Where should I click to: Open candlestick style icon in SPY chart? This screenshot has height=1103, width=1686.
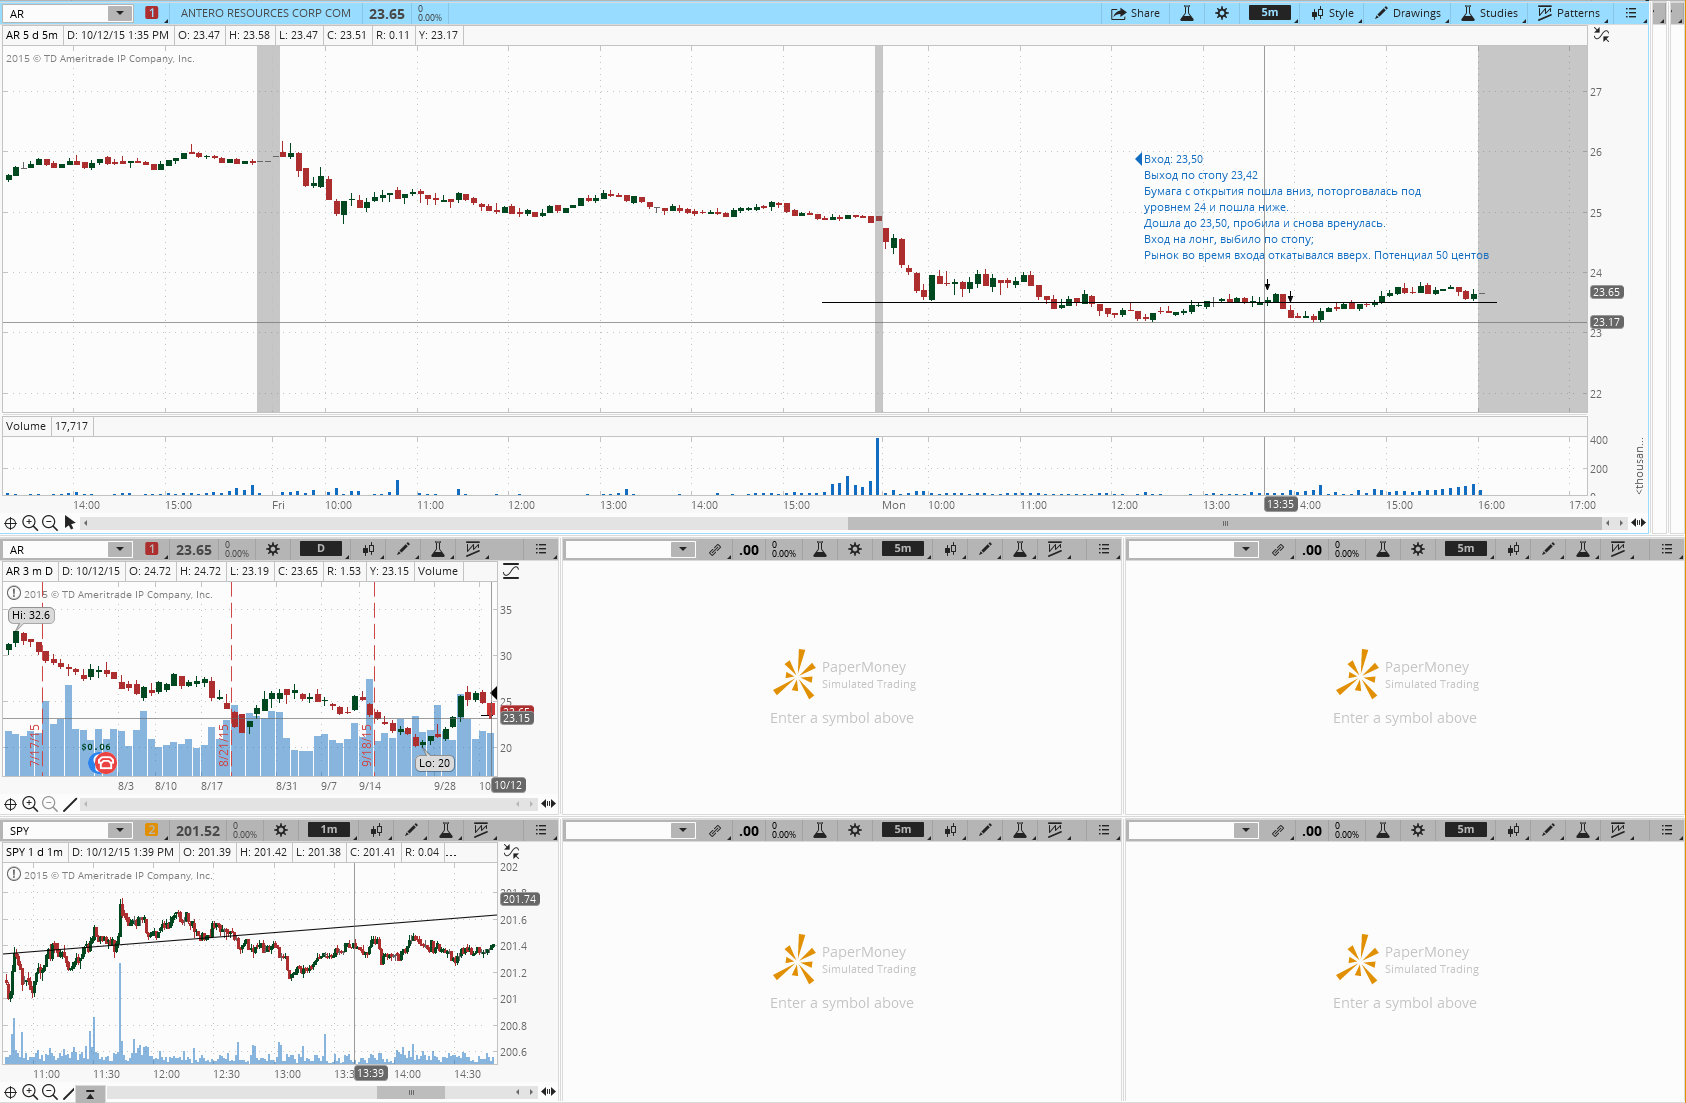377,830
